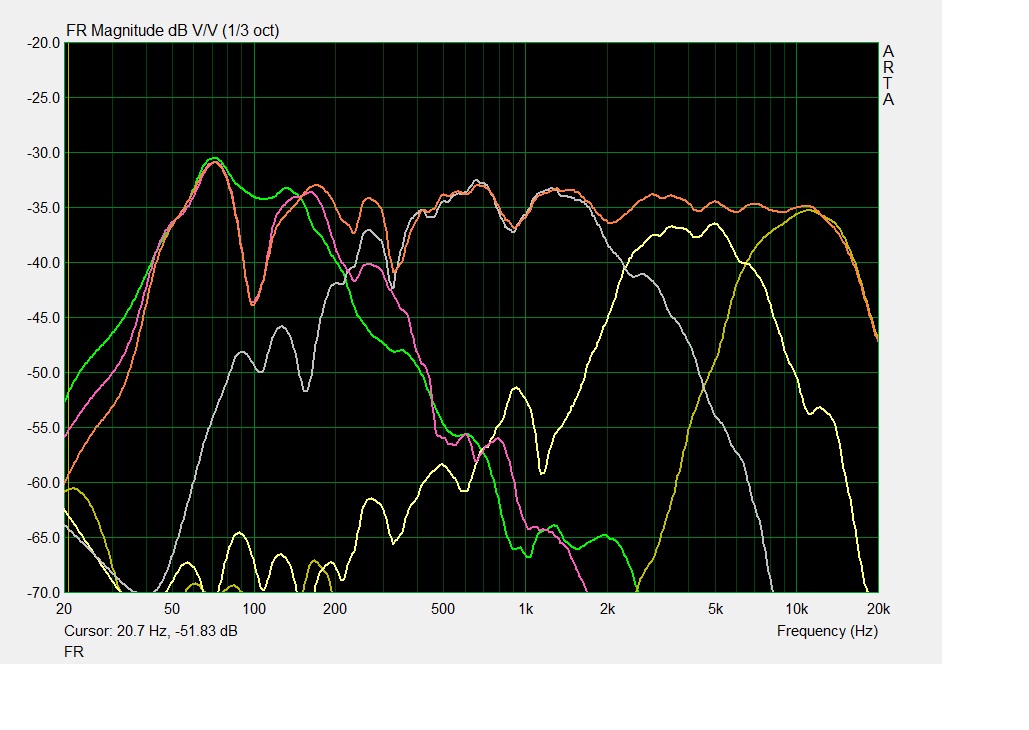The height and width of the screenshot is (730, 1029).
Task: Click the green curve's peak near 70 Hz
Action: pyautogui.click(x=213, y=158)
